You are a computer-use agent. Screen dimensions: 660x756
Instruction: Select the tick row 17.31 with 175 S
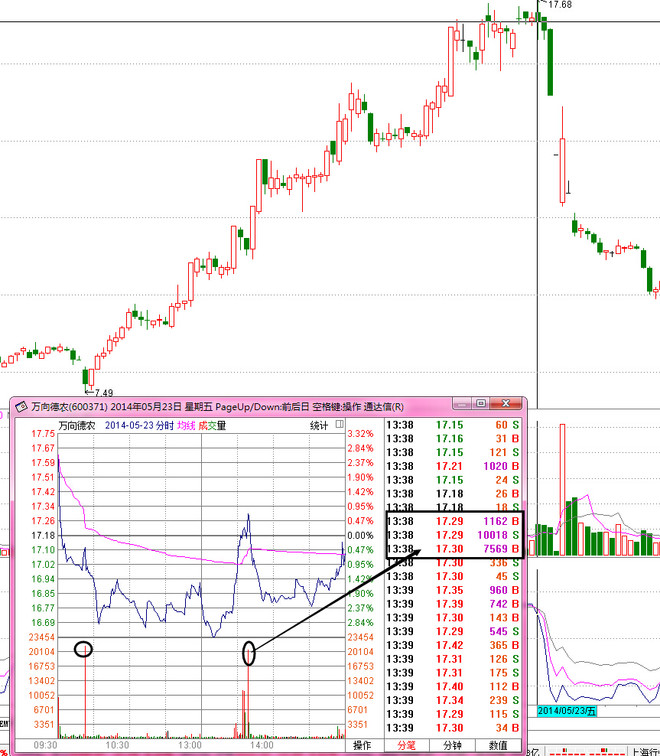pyautogui.click(x=453, y=673)
